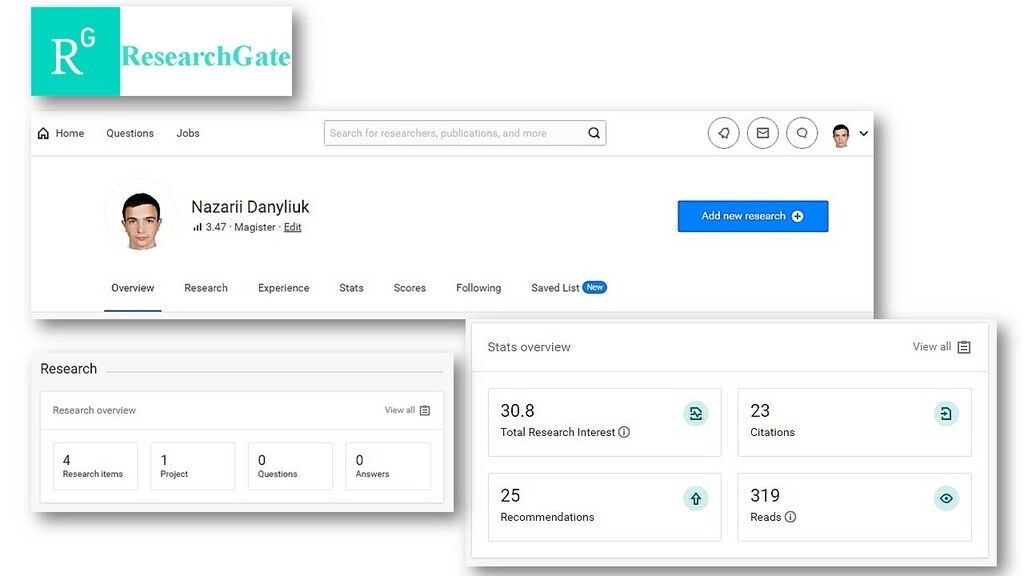Click the Stats overview heading
The image size is (1024, 576).
click(529, 347)
